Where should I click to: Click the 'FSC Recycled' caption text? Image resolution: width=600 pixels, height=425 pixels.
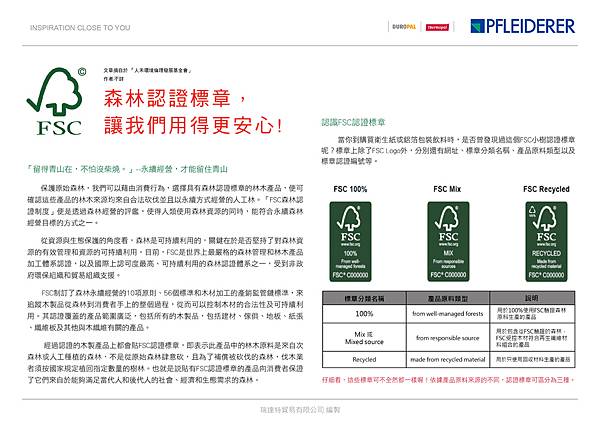coord(546,189)
